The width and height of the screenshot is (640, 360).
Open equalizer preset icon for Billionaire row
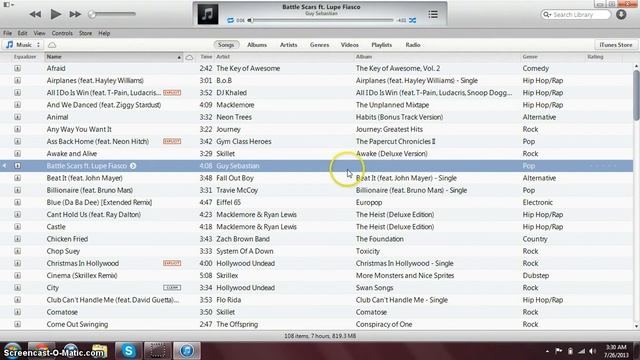coord(18,190)
